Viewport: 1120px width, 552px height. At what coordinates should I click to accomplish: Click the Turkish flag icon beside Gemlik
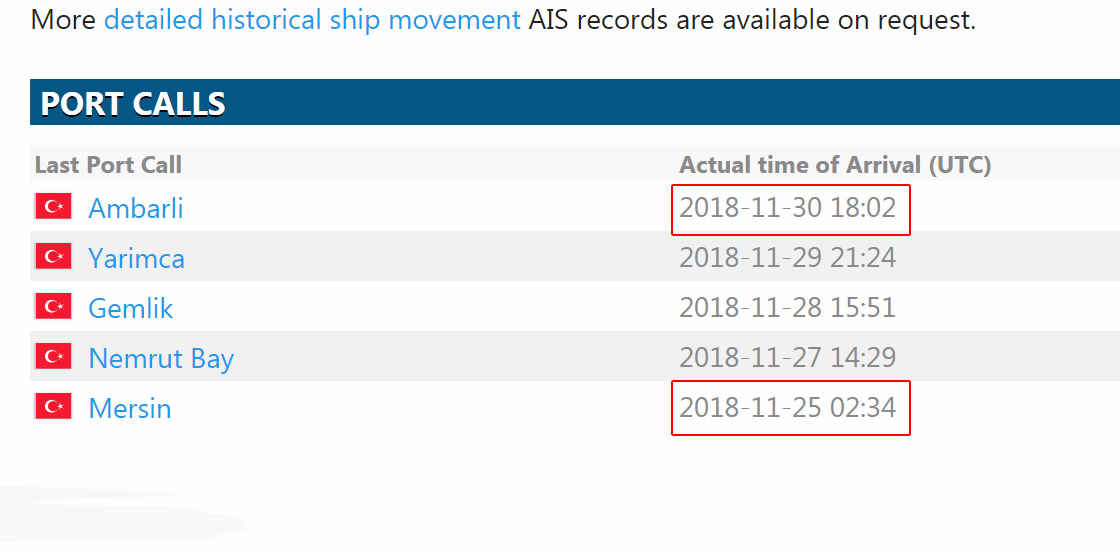click(53, 307)
